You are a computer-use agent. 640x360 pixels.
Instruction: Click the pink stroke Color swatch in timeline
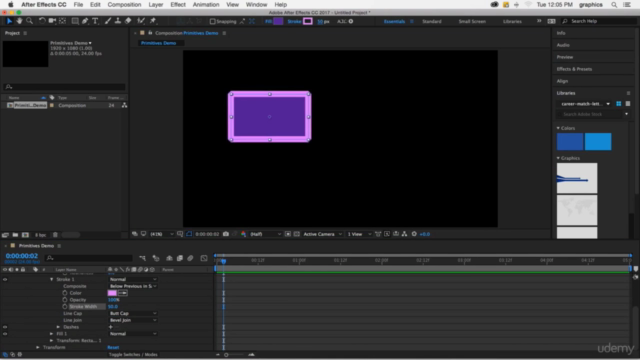point(112,293)
